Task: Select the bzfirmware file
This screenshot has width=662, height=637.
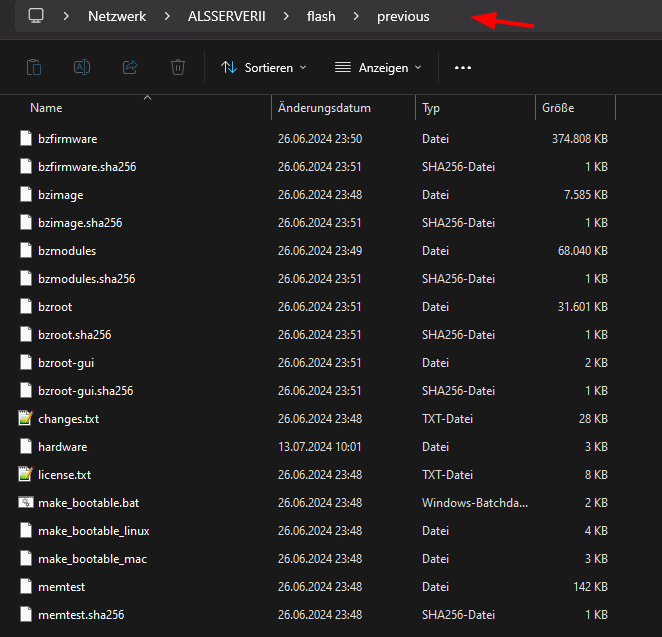Action: [x=68, y=139]
